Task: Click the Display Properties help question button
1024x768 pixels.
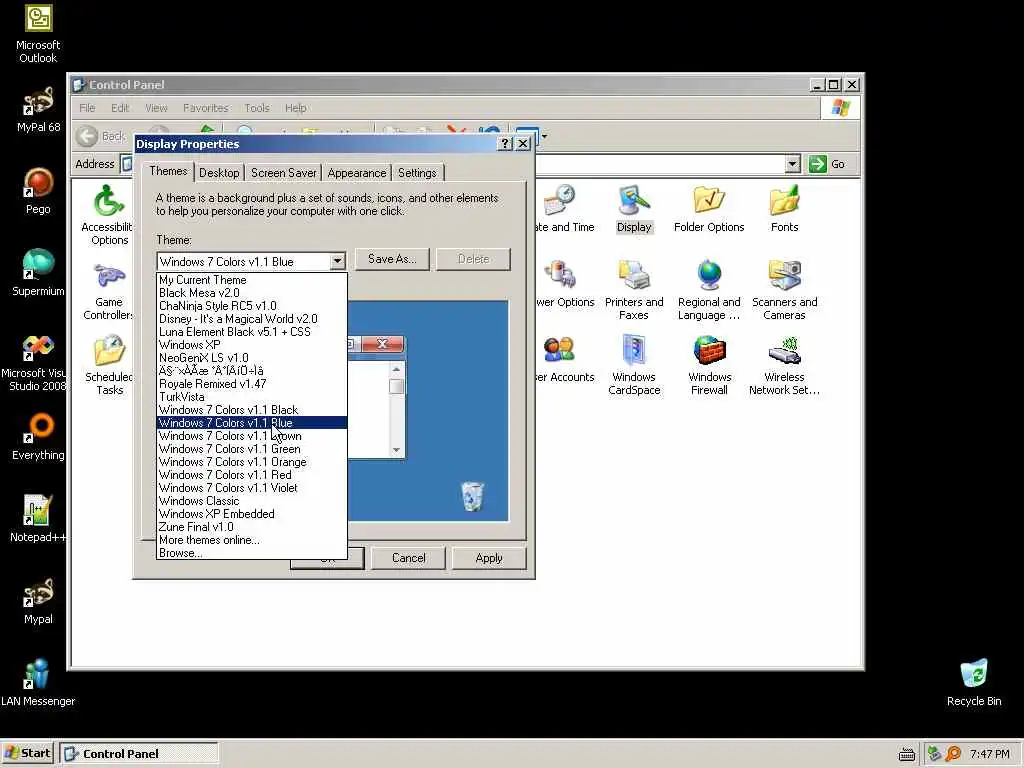Action: (x=505, y=144)
